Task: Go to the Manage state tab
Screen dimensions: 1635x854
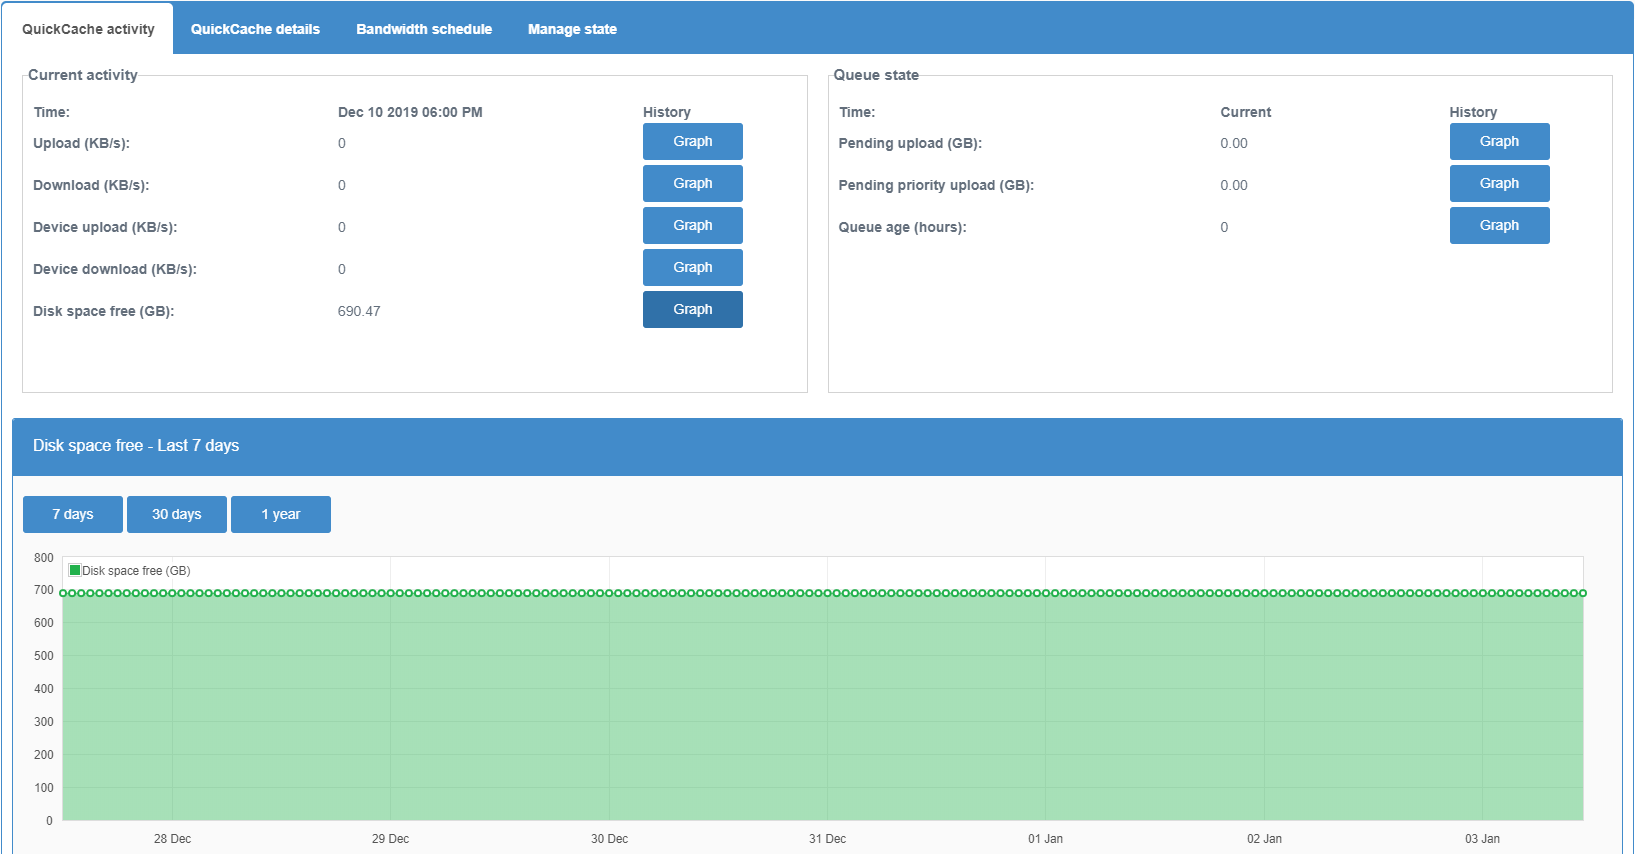Action: click(572, 29)
